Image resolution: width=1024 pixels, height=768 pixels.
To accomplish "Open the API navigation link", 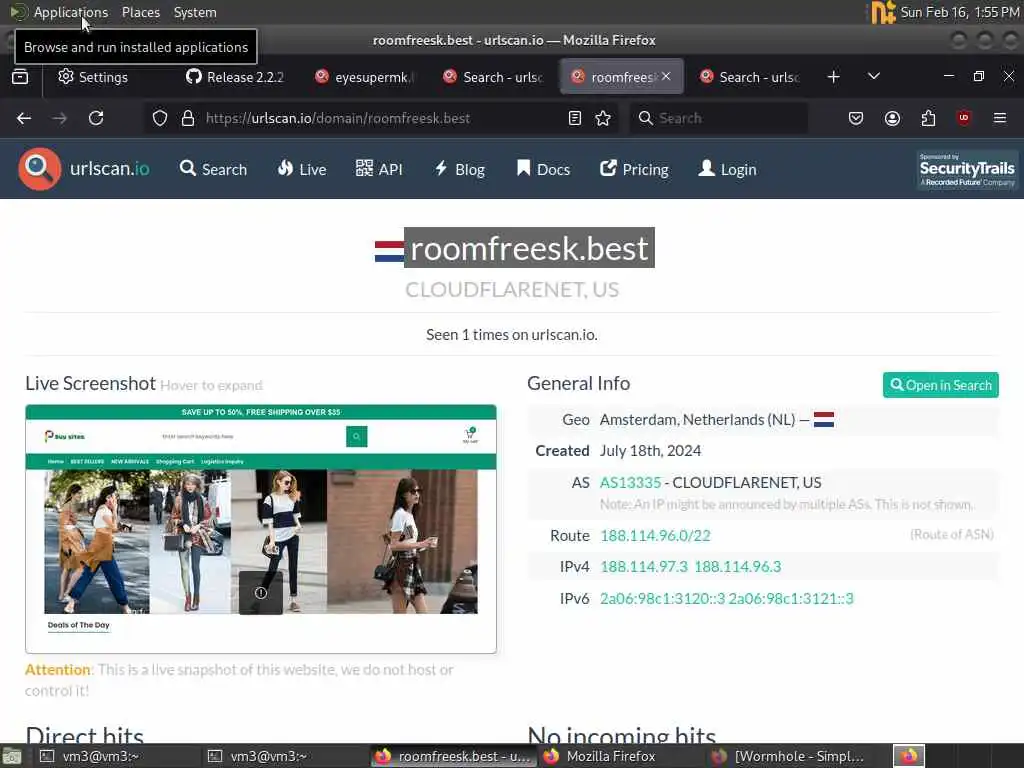I will [x=379, y=169].
